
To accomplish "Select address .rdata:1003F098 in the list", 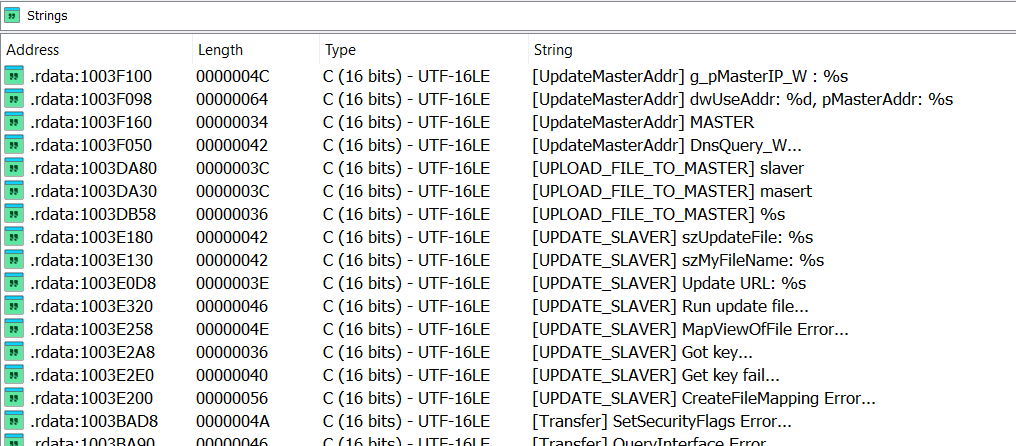I will point(91,99).
